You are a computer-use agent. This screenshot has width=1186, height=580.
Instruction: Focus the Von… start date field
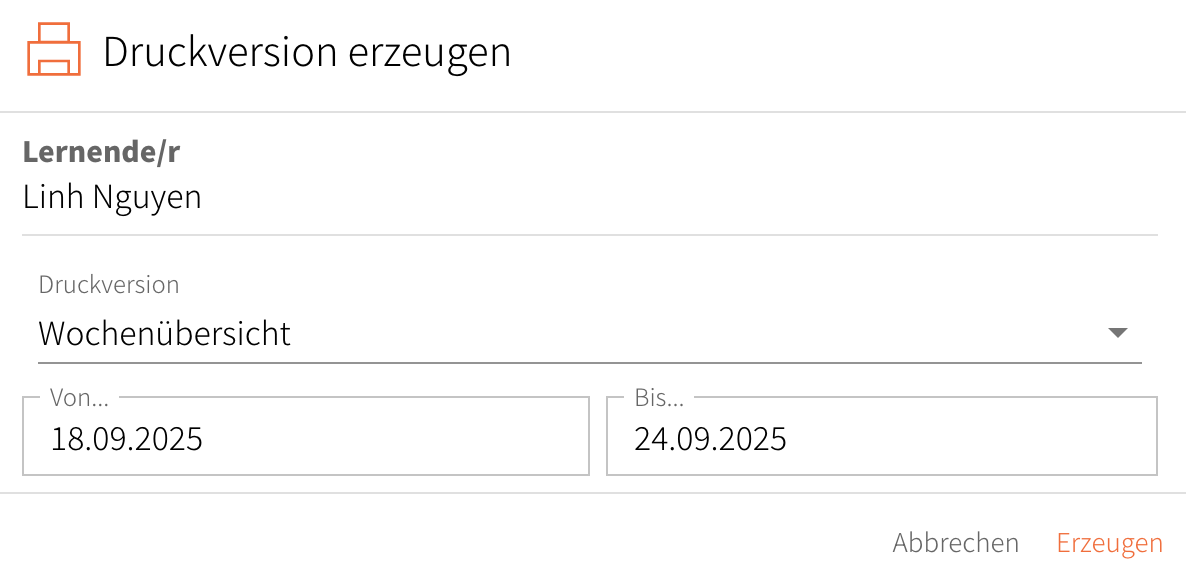(305, 438)
